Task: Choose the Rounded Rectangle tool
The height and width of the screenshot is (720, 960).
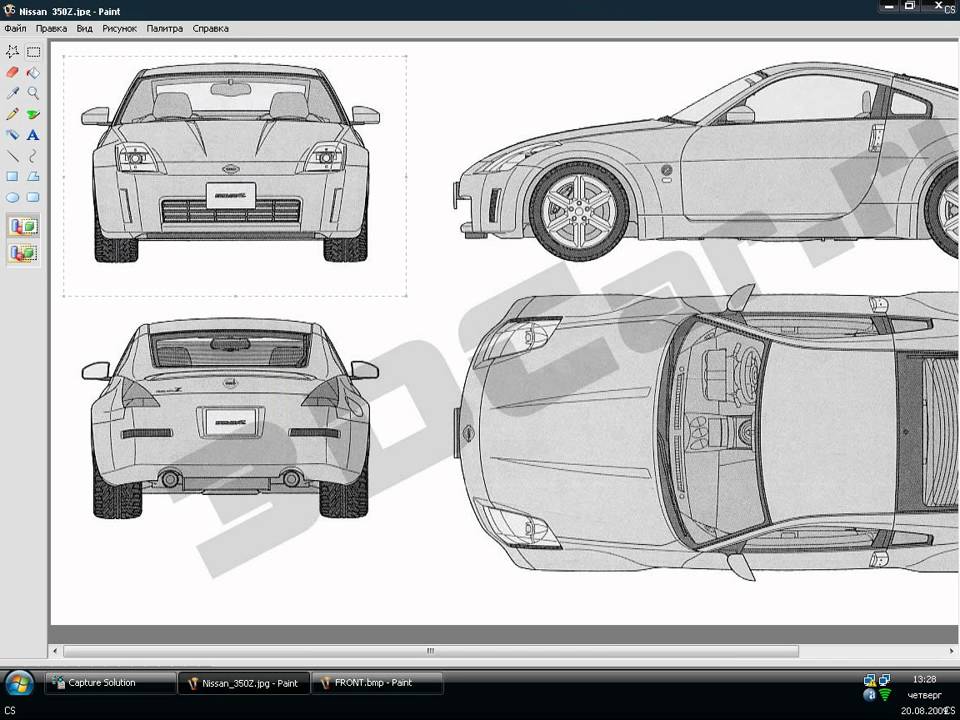Action: [x=33, y=197]
